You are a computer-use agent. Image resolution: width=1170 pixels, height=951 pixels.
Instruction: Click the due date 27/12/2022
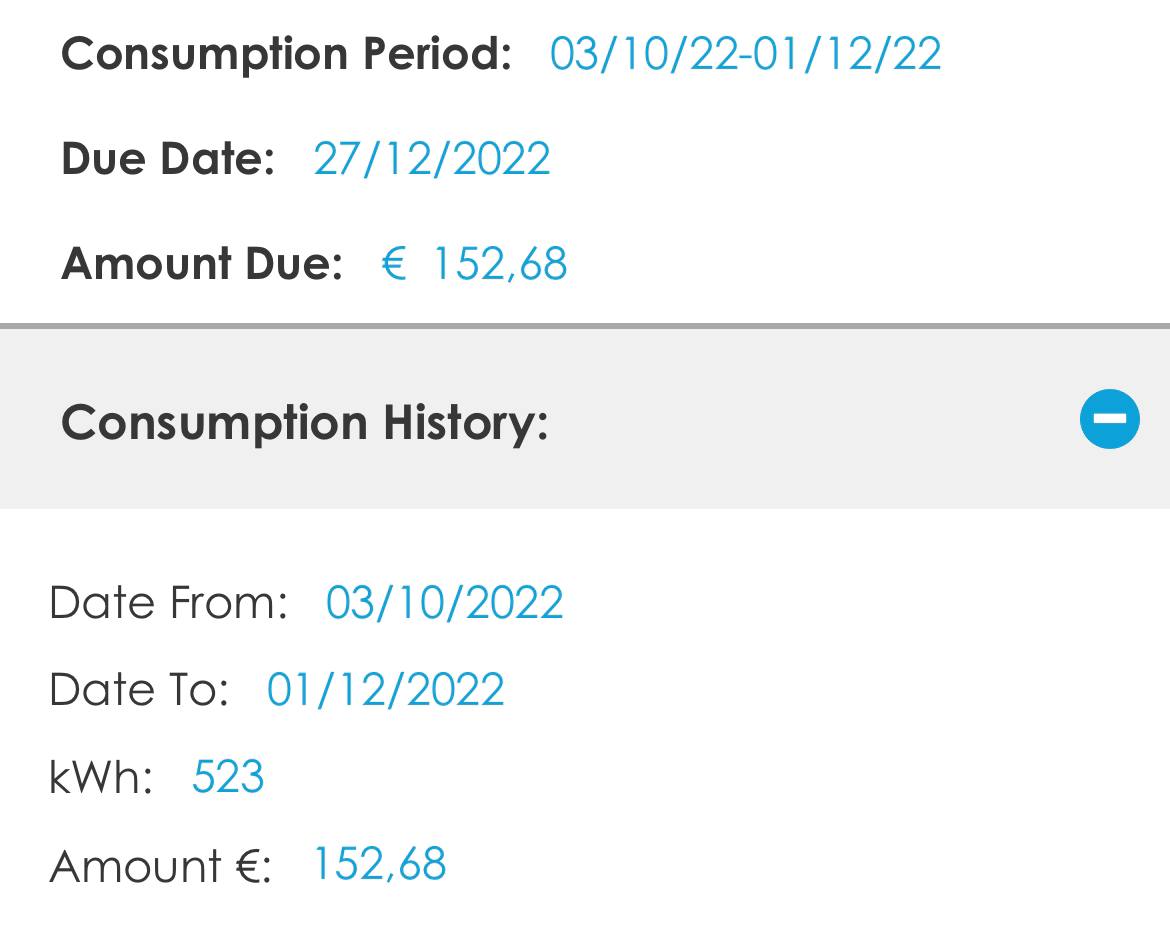coord(431,159)
